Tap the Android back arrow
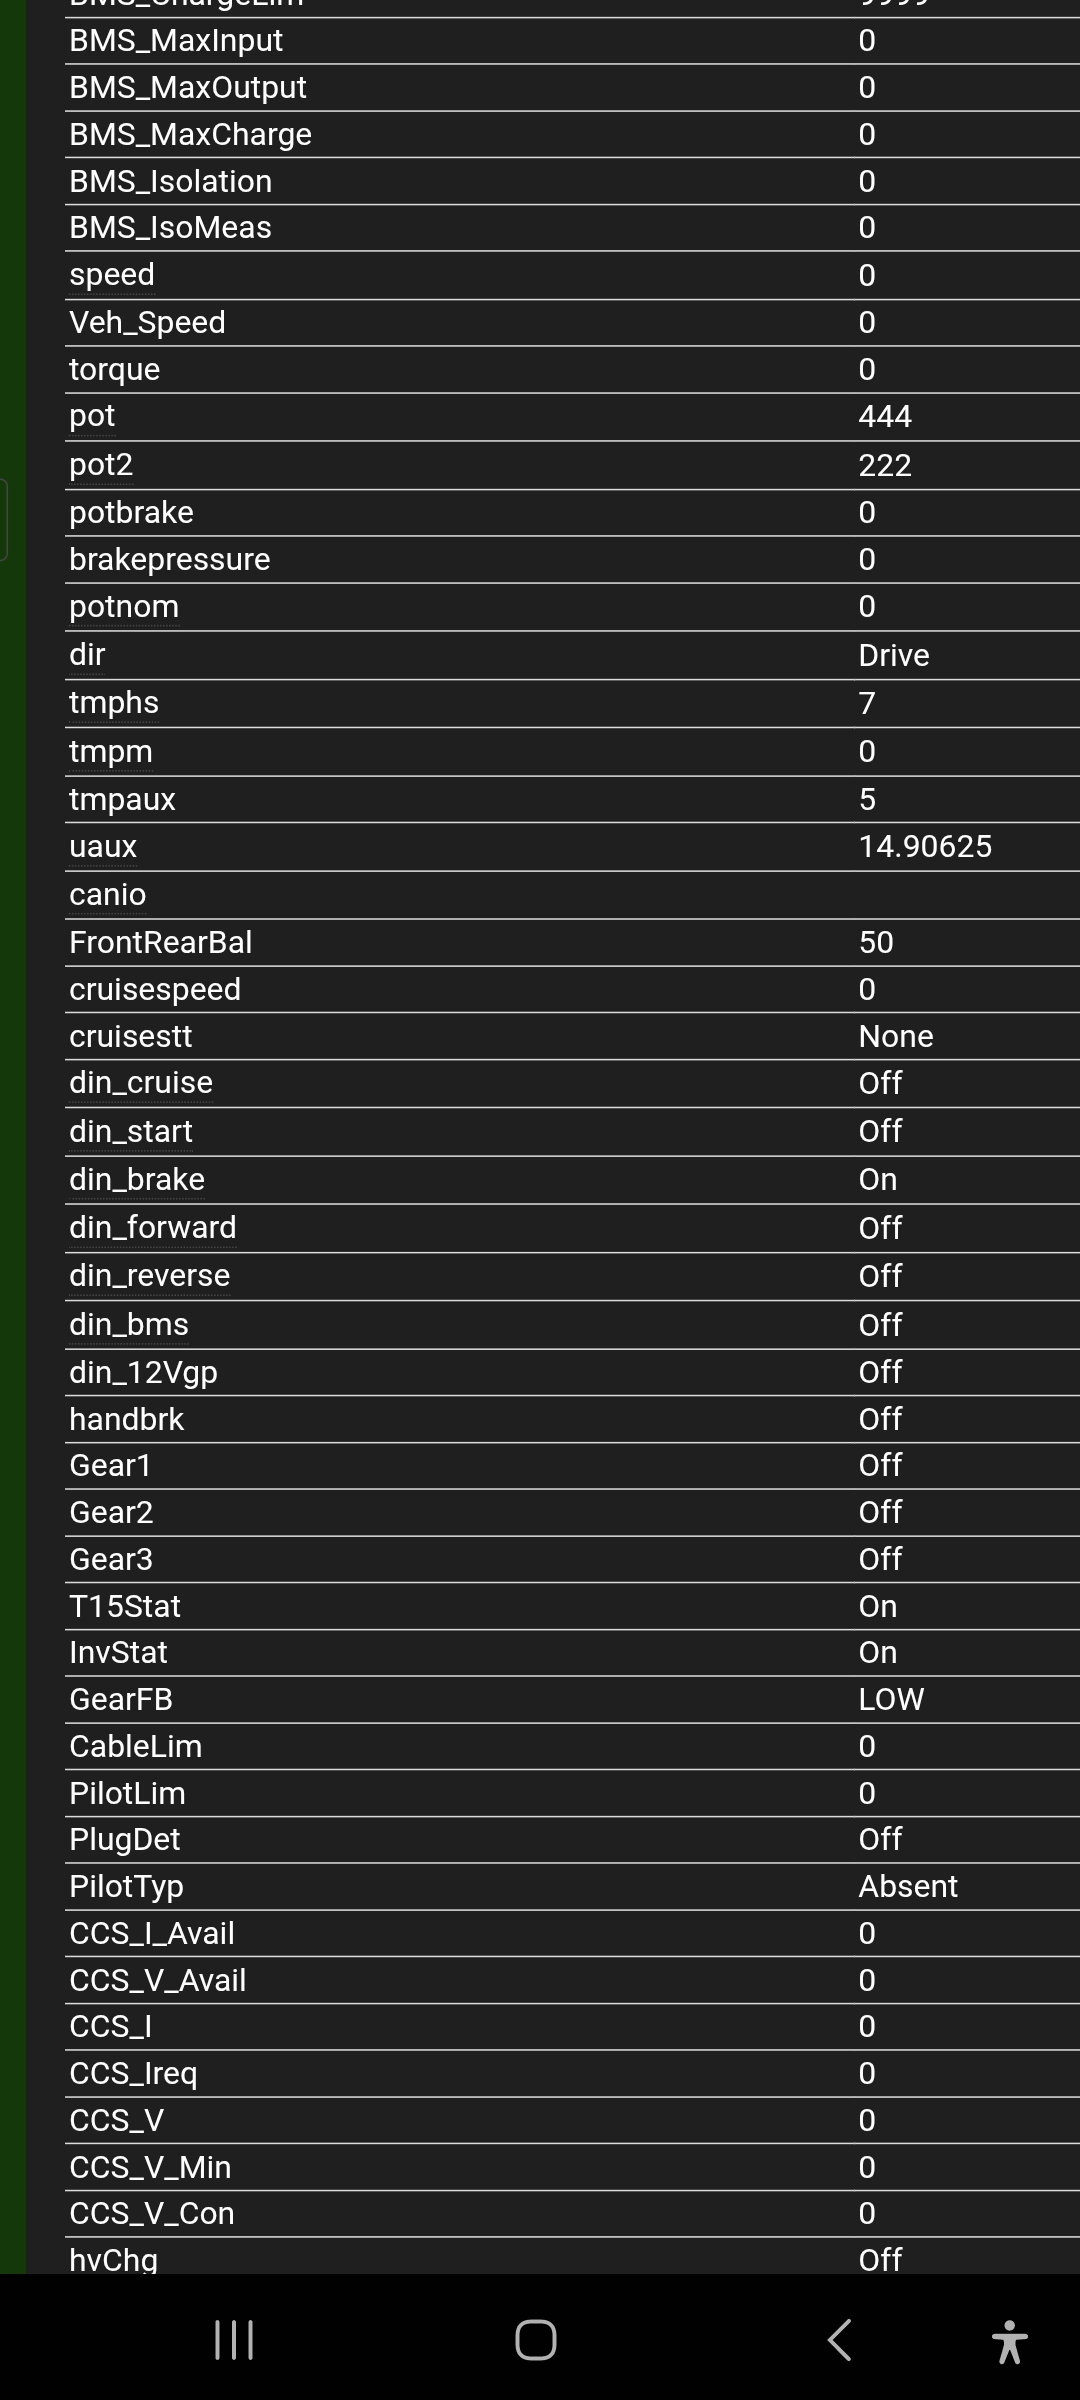 840,2340
